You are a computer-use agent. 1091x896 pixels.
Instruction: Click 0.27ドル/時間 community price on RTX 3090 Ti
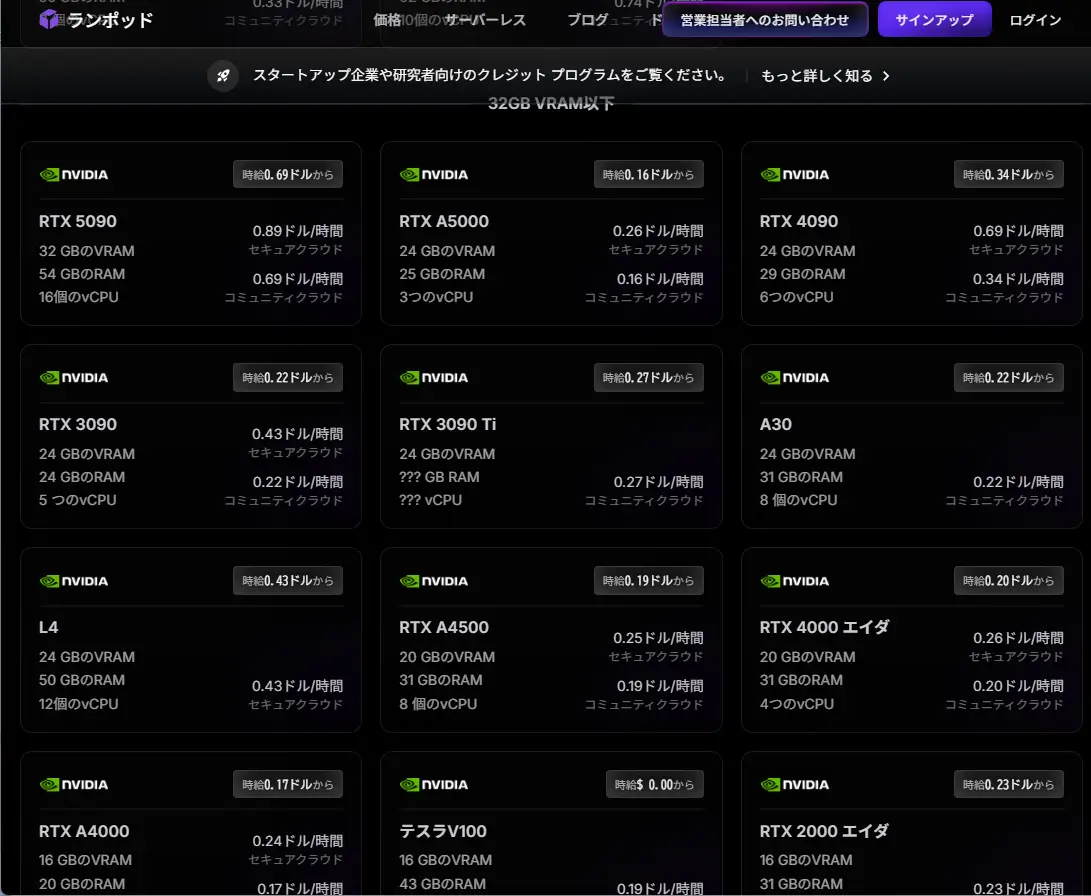(659, 482)
